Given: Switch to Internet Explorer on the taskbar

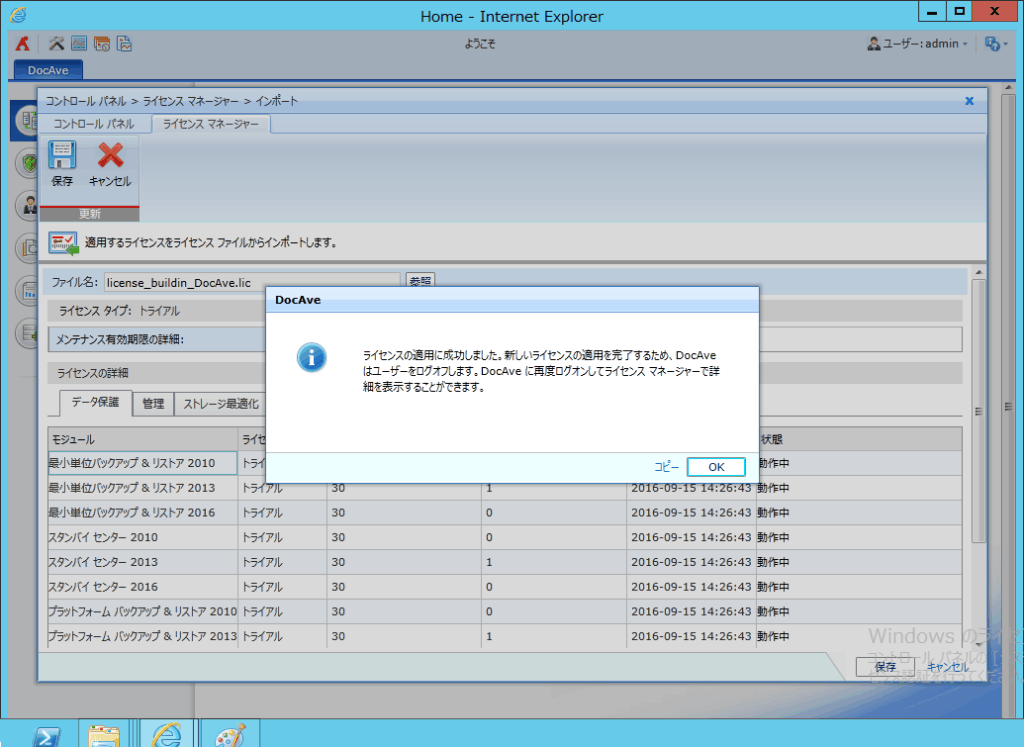Looking at the screenshot, I should 167,735.
